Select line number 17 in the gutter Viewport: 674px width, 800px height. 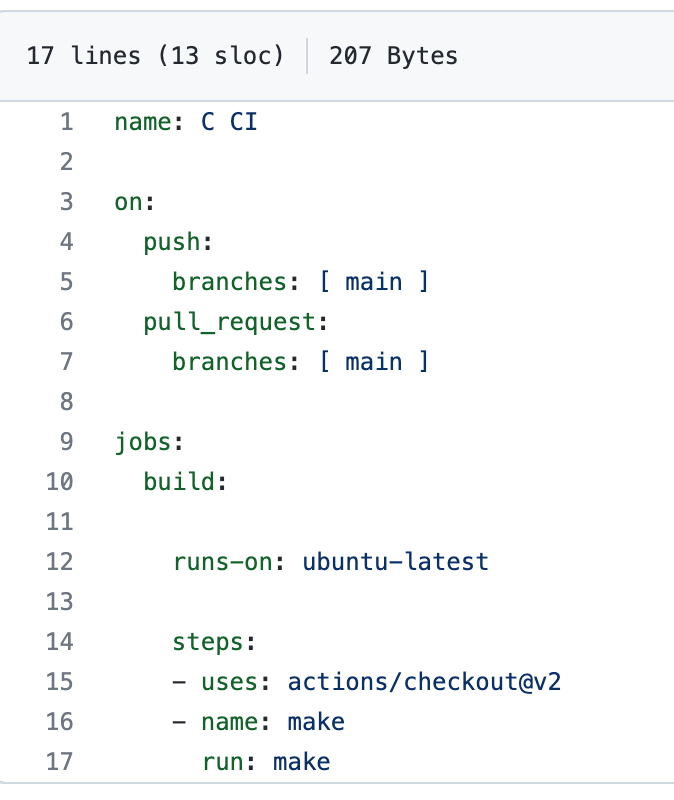click(x=60, y=762)
